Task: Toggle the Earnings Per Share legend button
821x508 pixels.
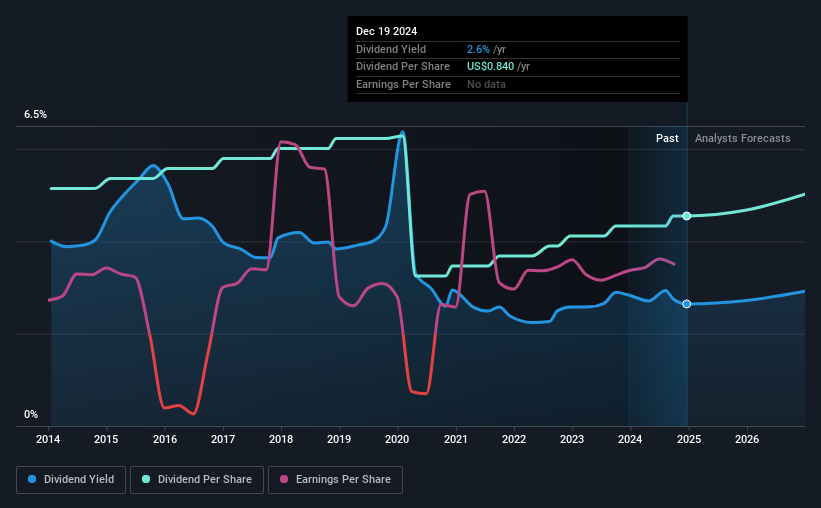Action: pos(335,479)
